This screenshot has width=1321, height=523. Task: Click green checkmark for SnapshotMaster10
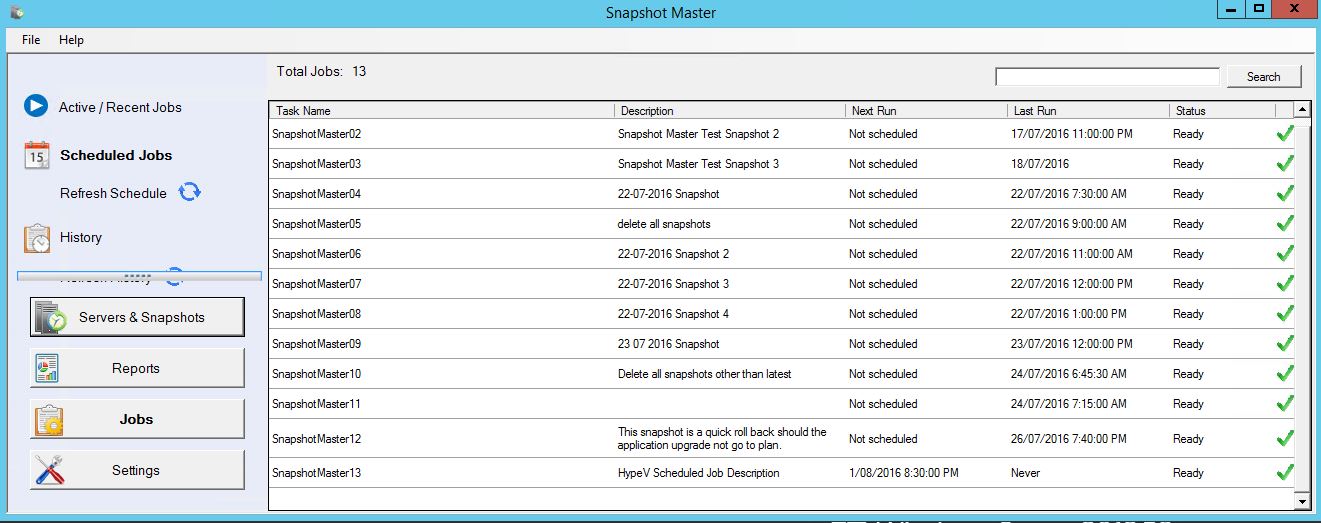[x=1285, y=373]
